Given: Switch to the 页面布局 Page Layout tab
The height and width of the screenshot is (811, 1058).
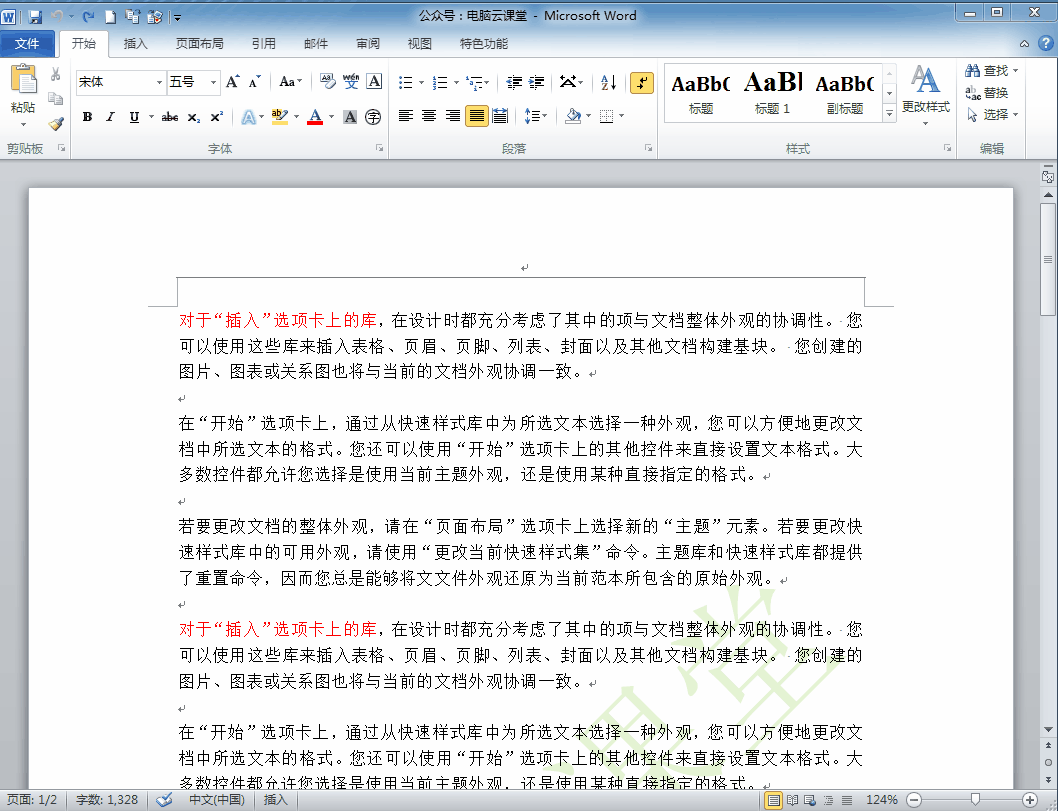Looking at the screenshot, I should tap(200, 44).
